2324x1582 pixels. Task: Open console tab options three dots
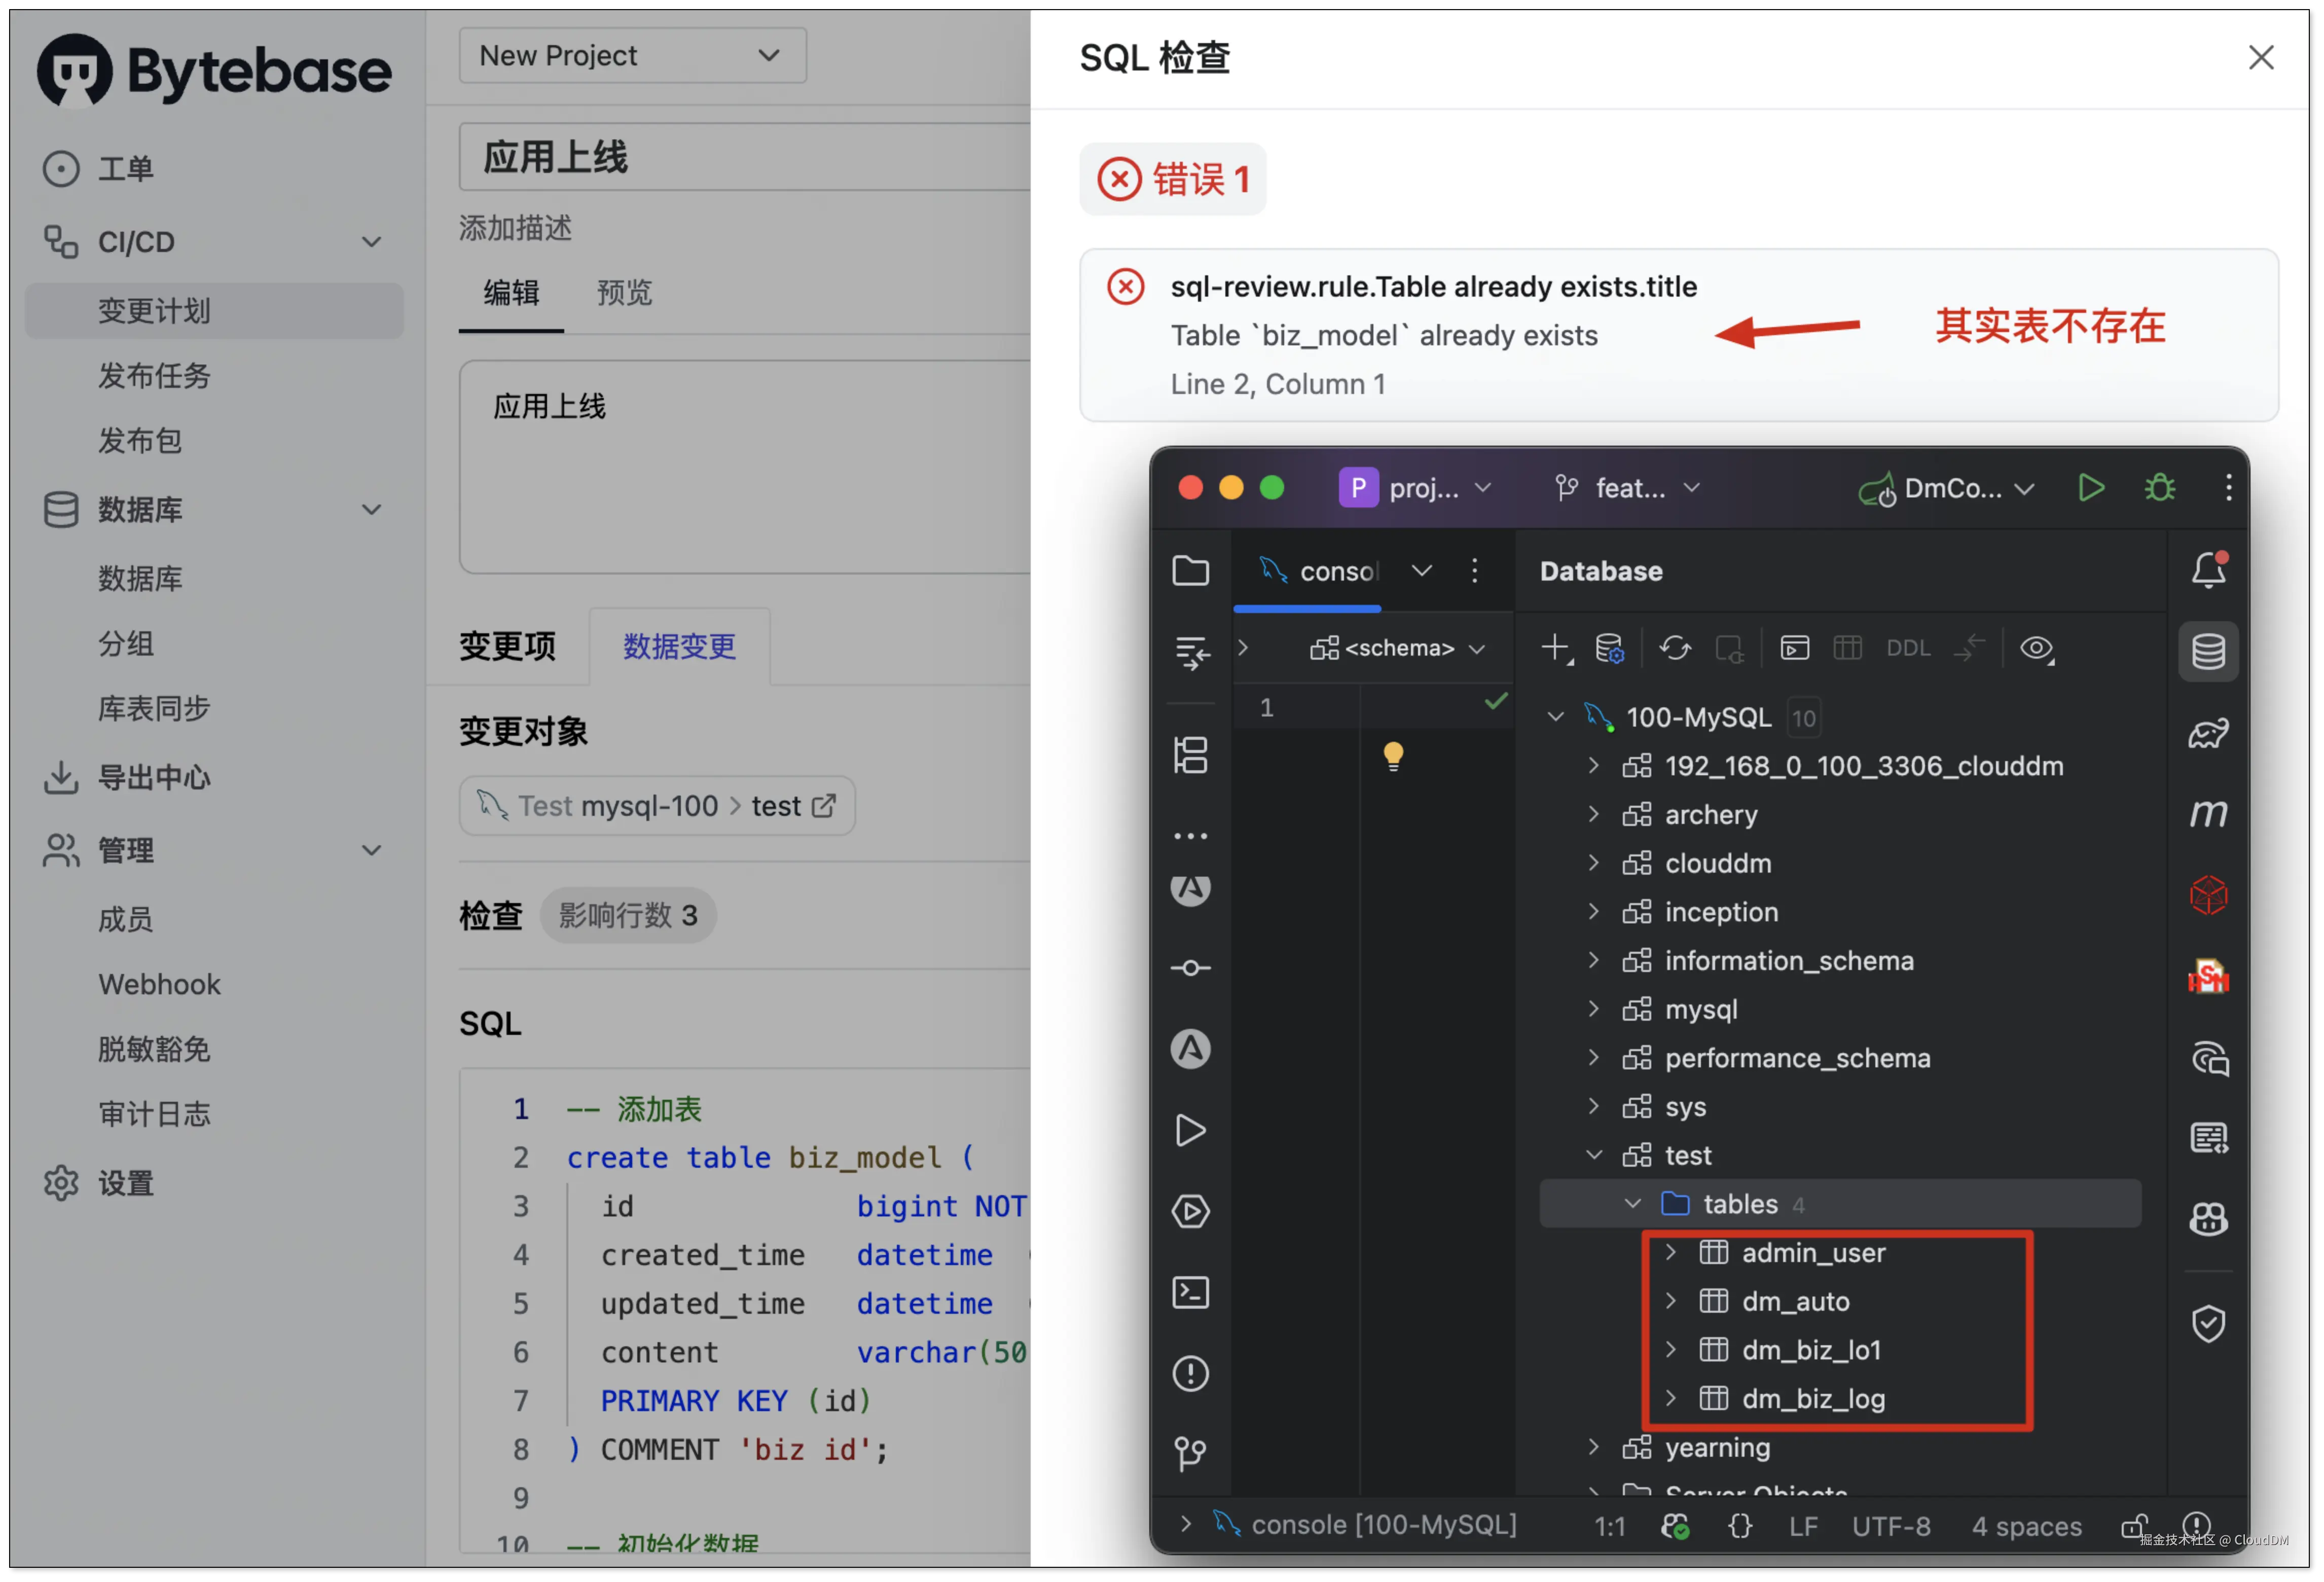1474,571
